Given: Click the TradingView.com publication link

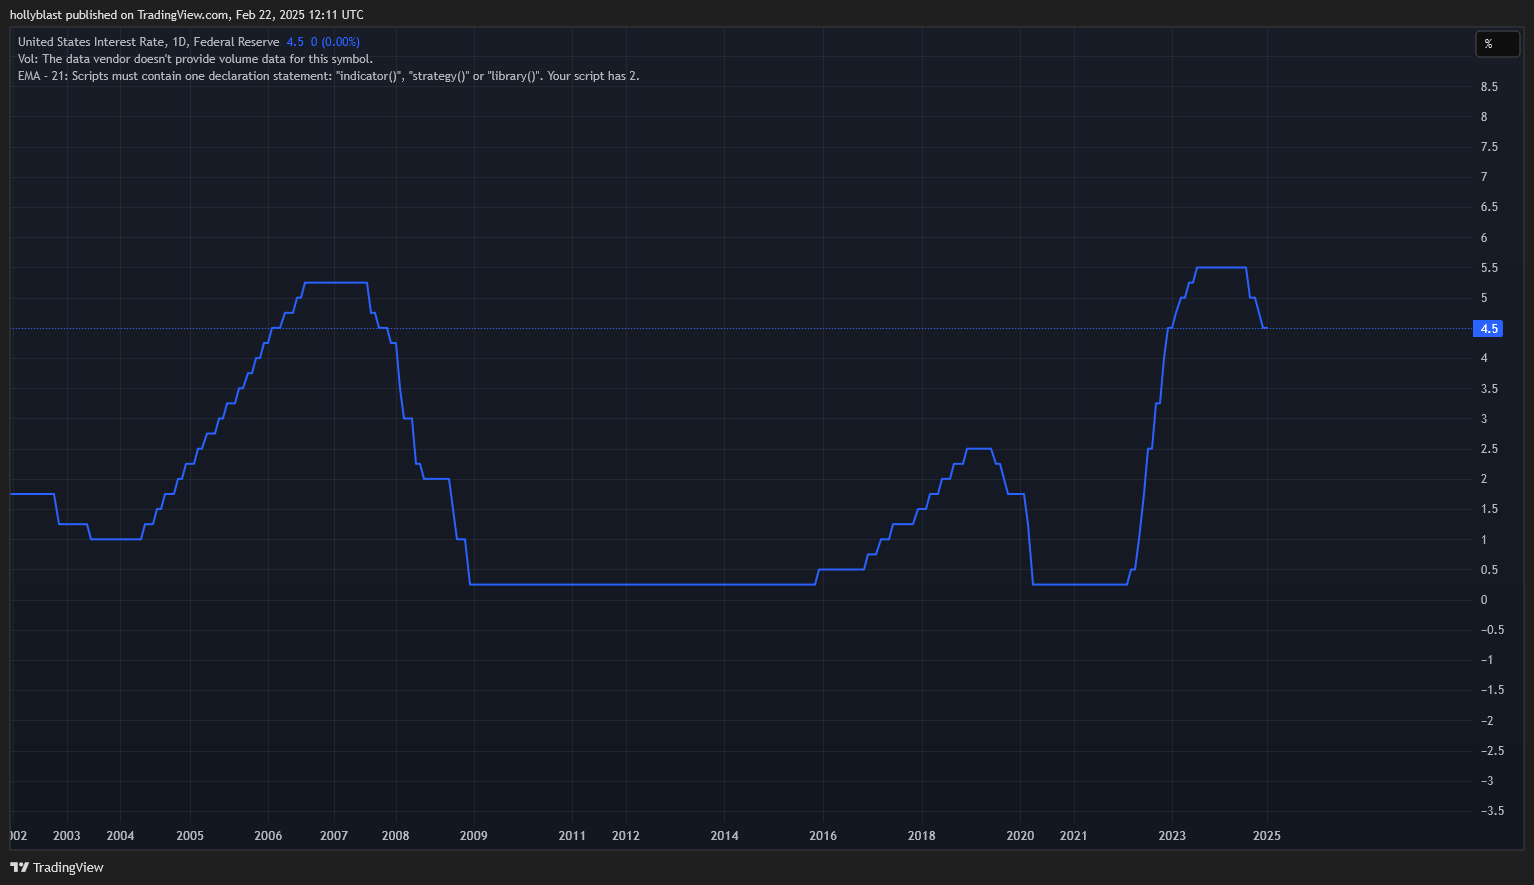Looking at the screenshot, I should tap(180, 14).
